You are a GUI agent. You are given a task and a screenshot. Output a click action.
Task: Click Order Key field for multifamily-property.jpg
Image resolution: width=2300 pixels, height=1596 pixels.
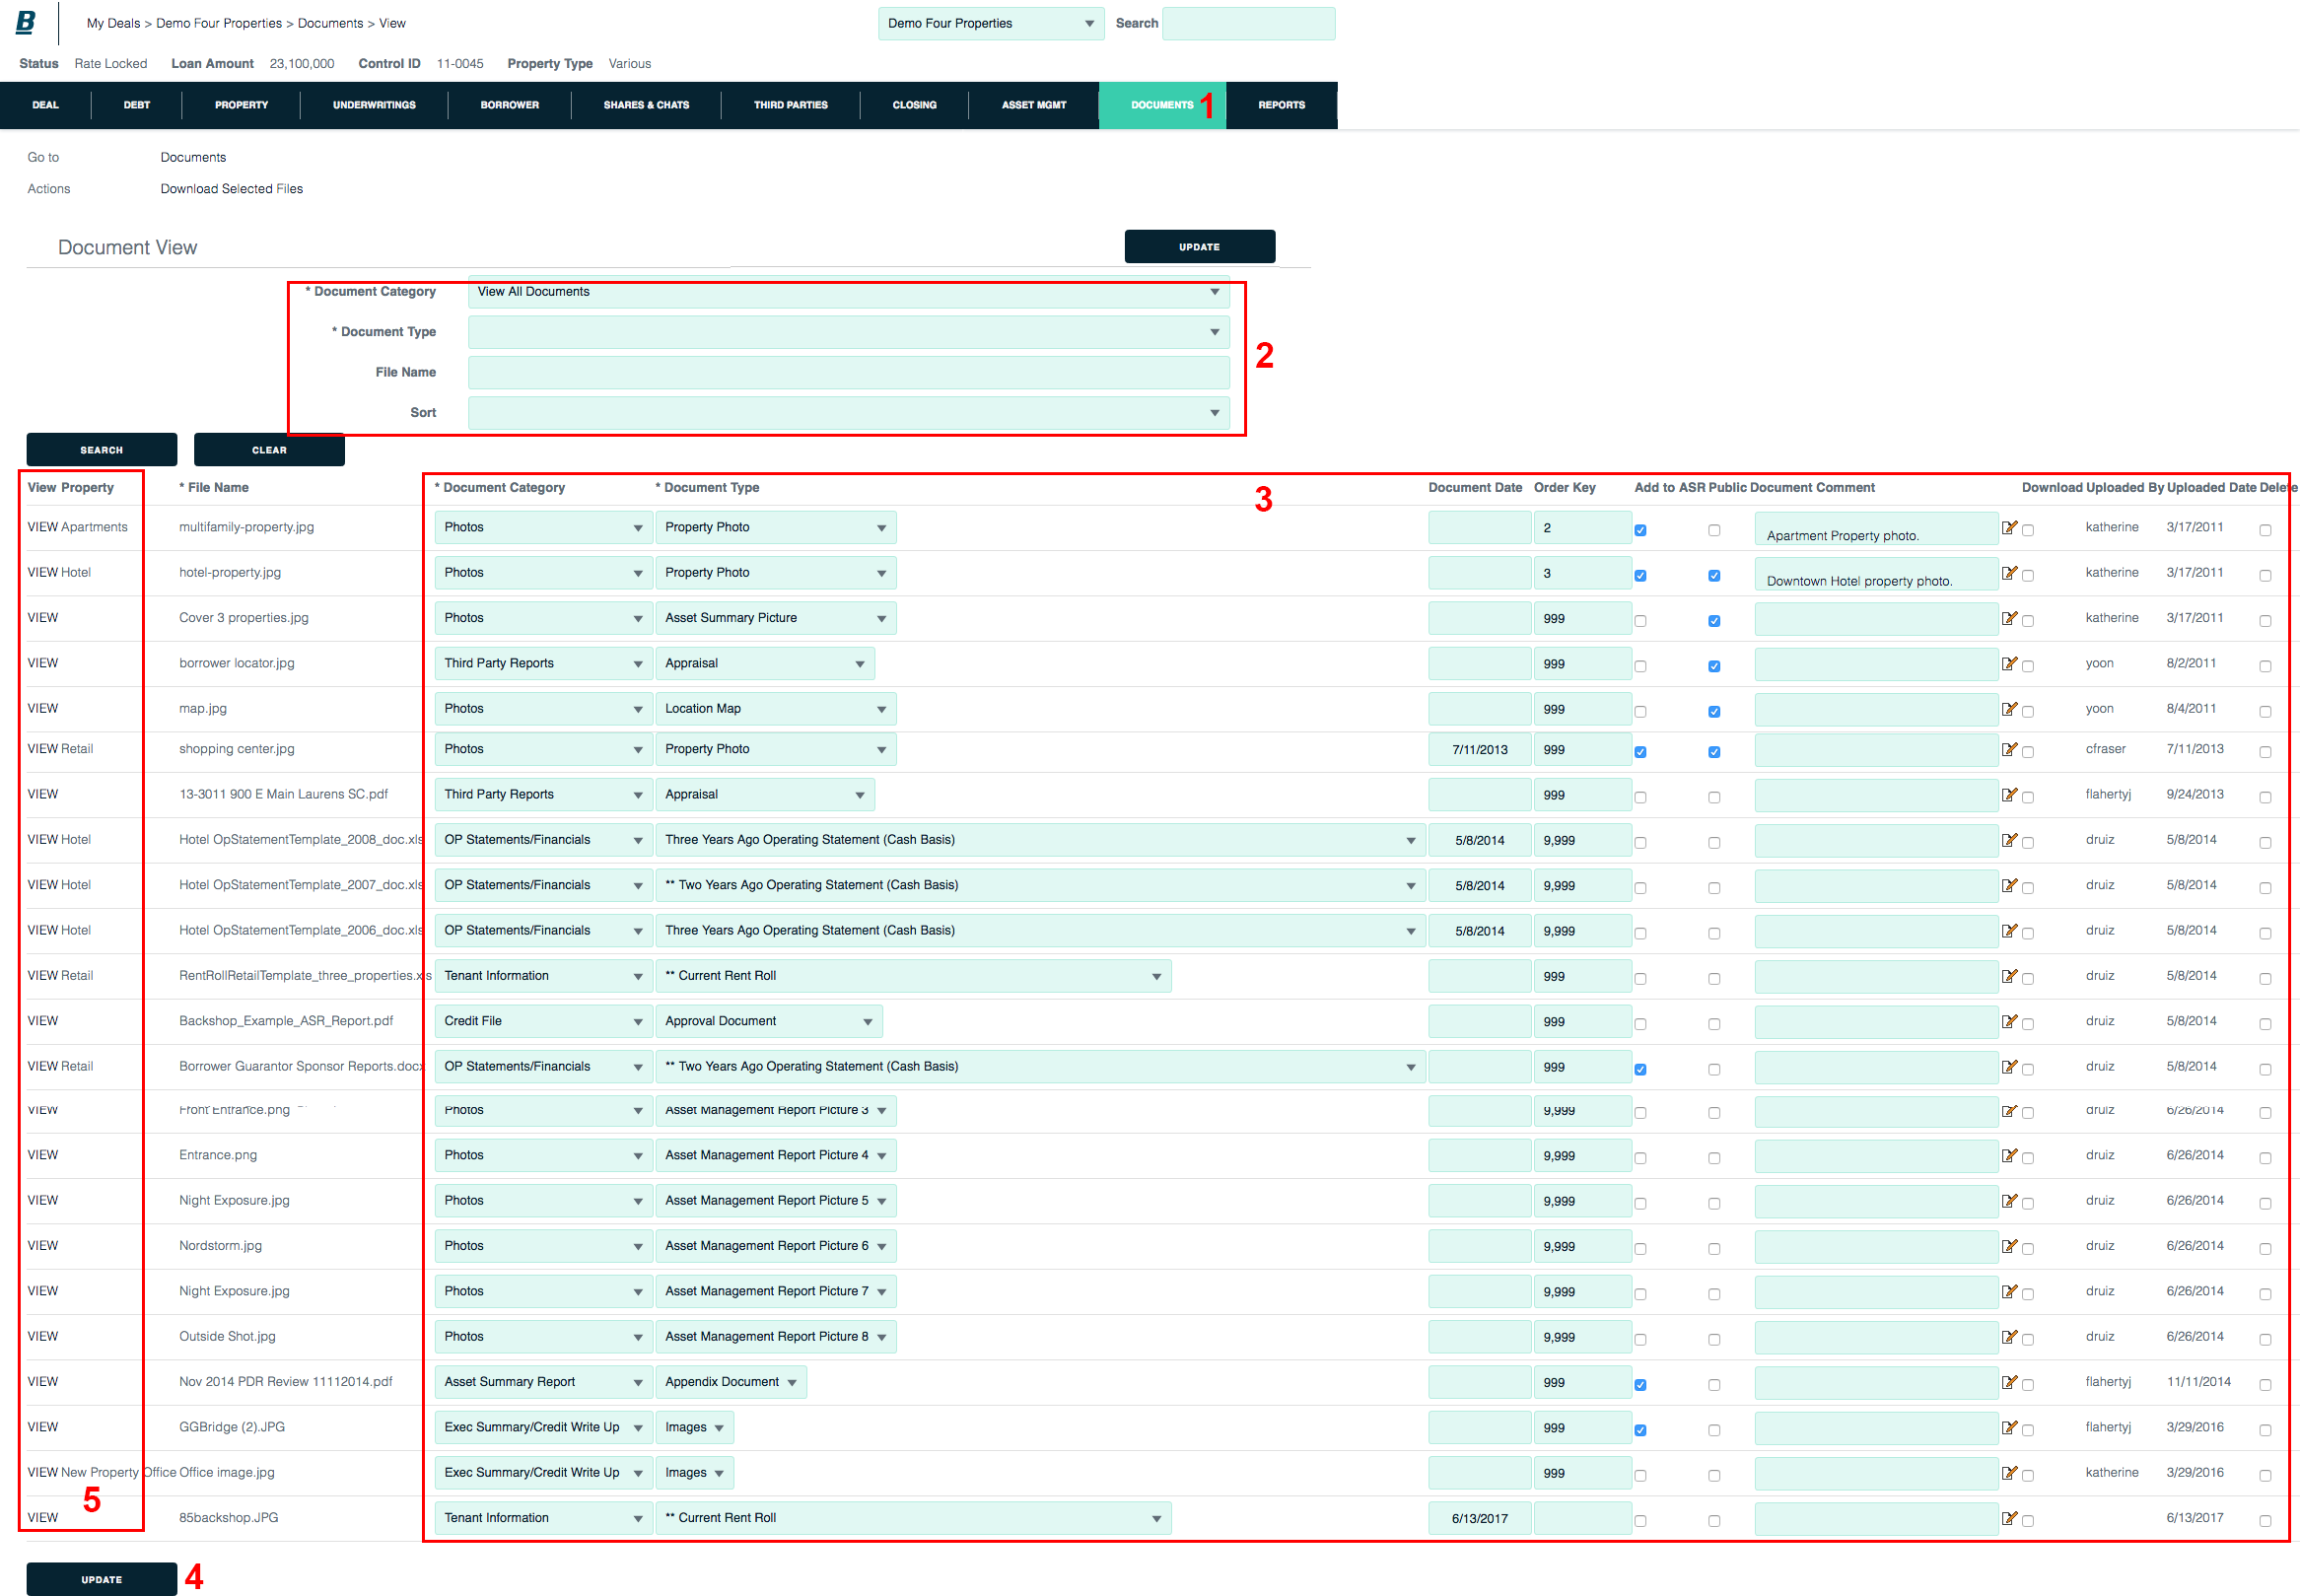1581,528
